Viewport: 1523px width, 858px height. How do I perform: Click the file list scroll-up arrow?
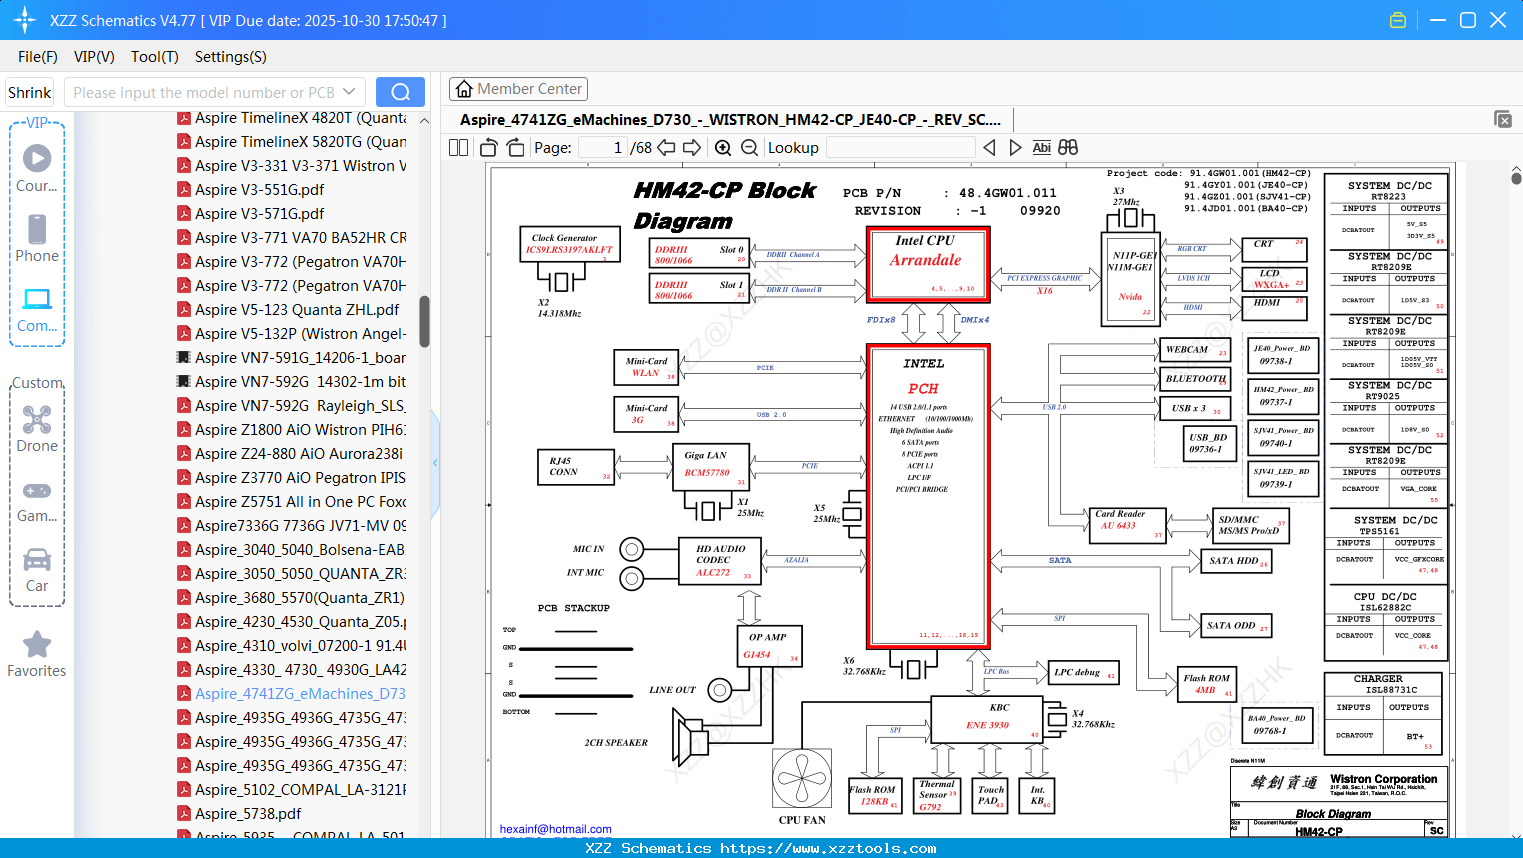[x=424, y=121]
